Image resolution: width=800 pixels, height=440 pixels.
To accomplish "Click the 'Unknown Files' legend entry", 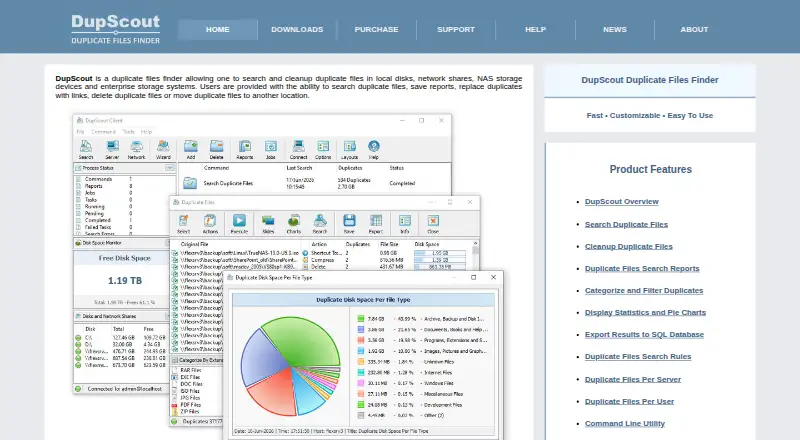I will (x=439, y=361).
